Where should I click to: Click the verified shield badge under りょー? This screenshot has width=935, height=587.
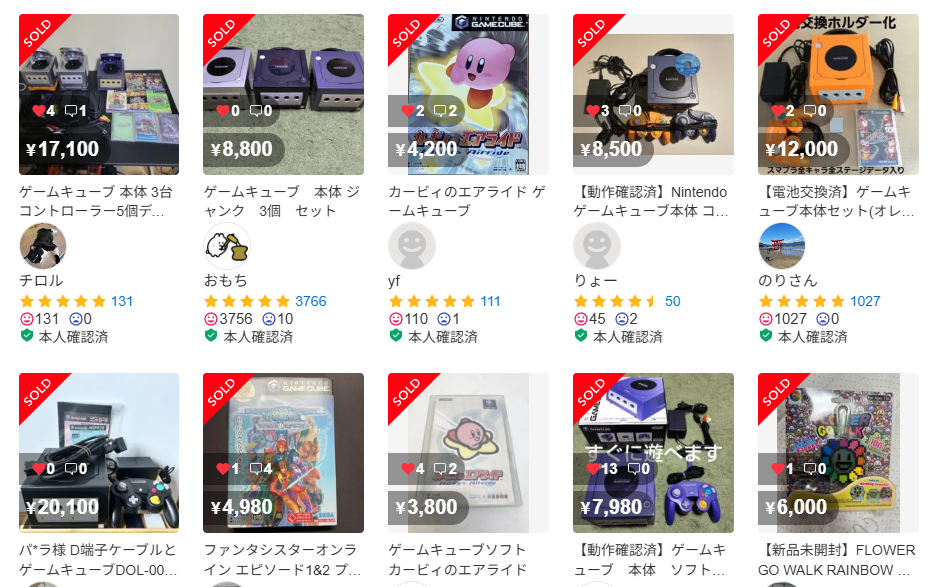[x=581, y=336]
